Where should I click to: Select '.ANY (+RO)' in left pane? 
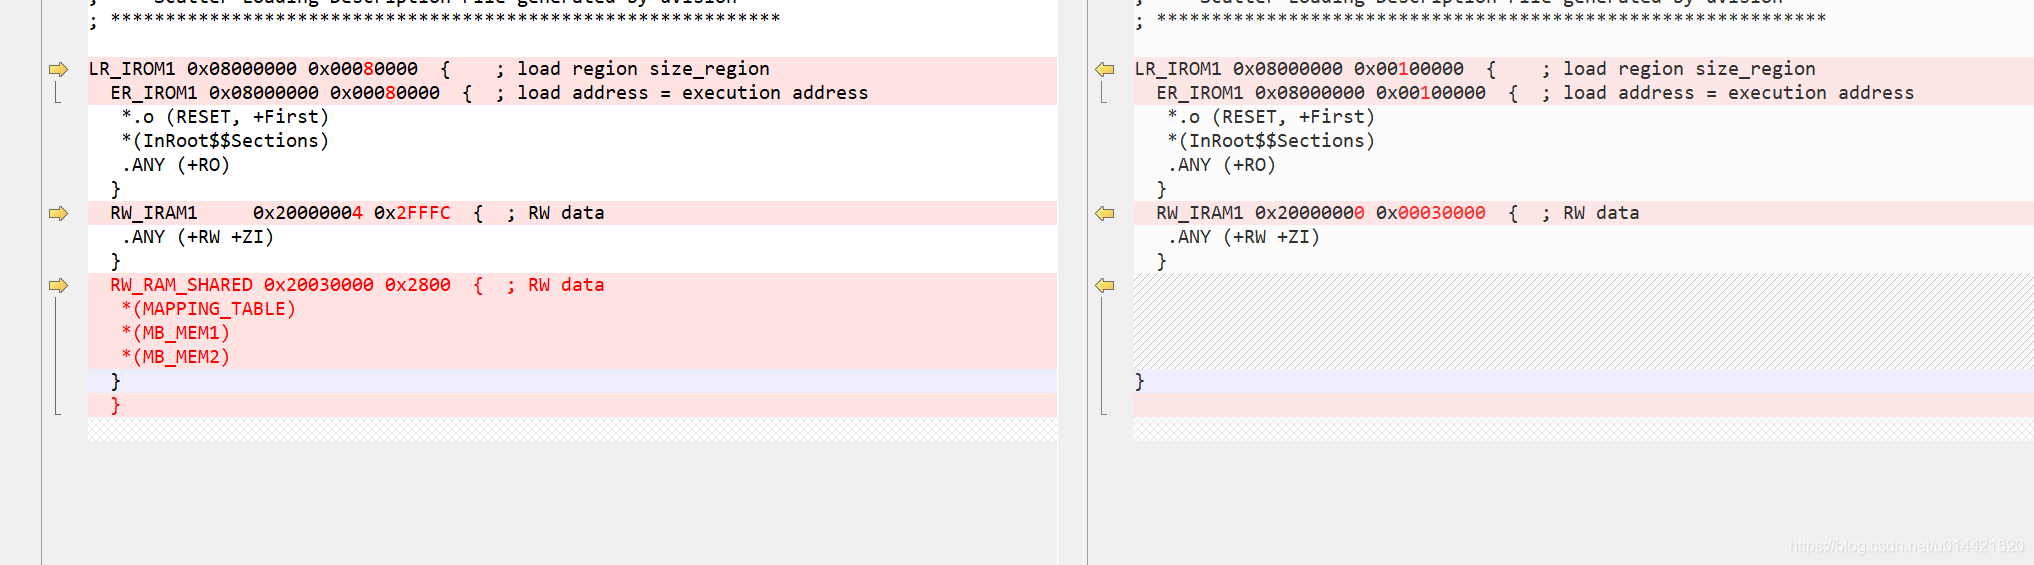[x=176, y=165]
